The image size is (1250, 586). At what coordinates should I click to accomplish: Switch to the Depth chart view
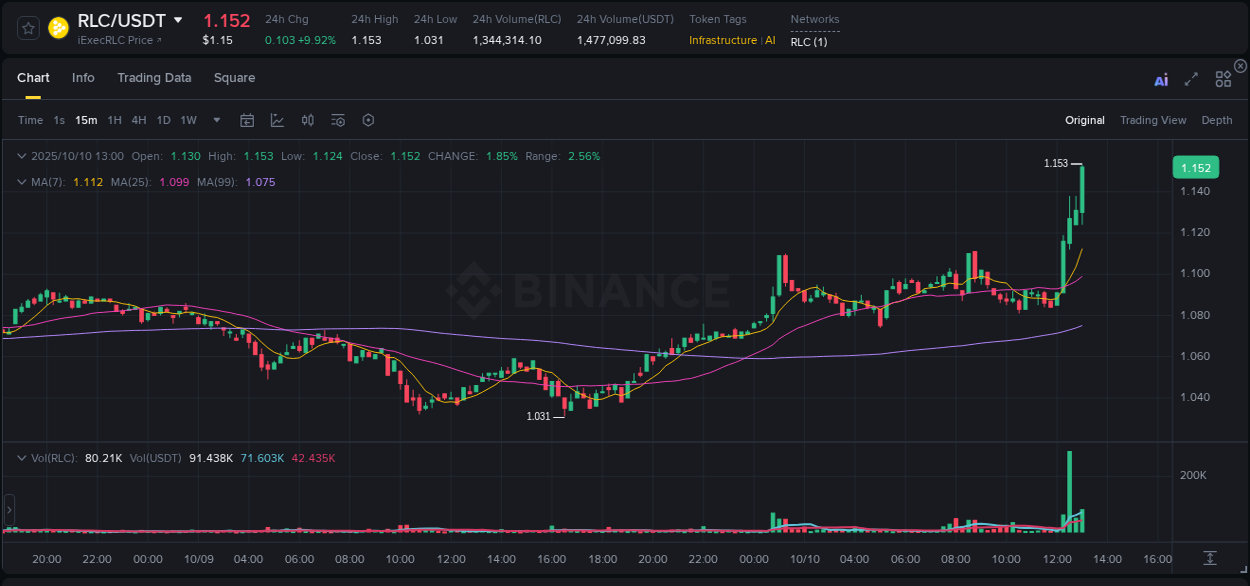point(1216,120)
